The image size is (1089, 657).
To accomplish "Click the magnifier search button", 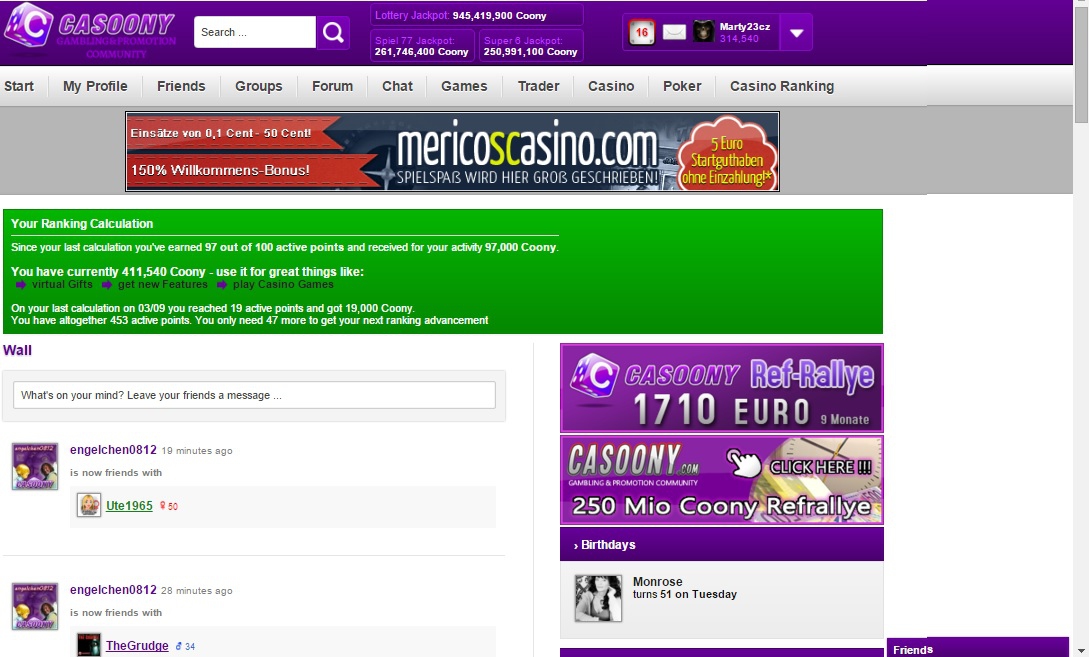I will (x=333, y=32).
